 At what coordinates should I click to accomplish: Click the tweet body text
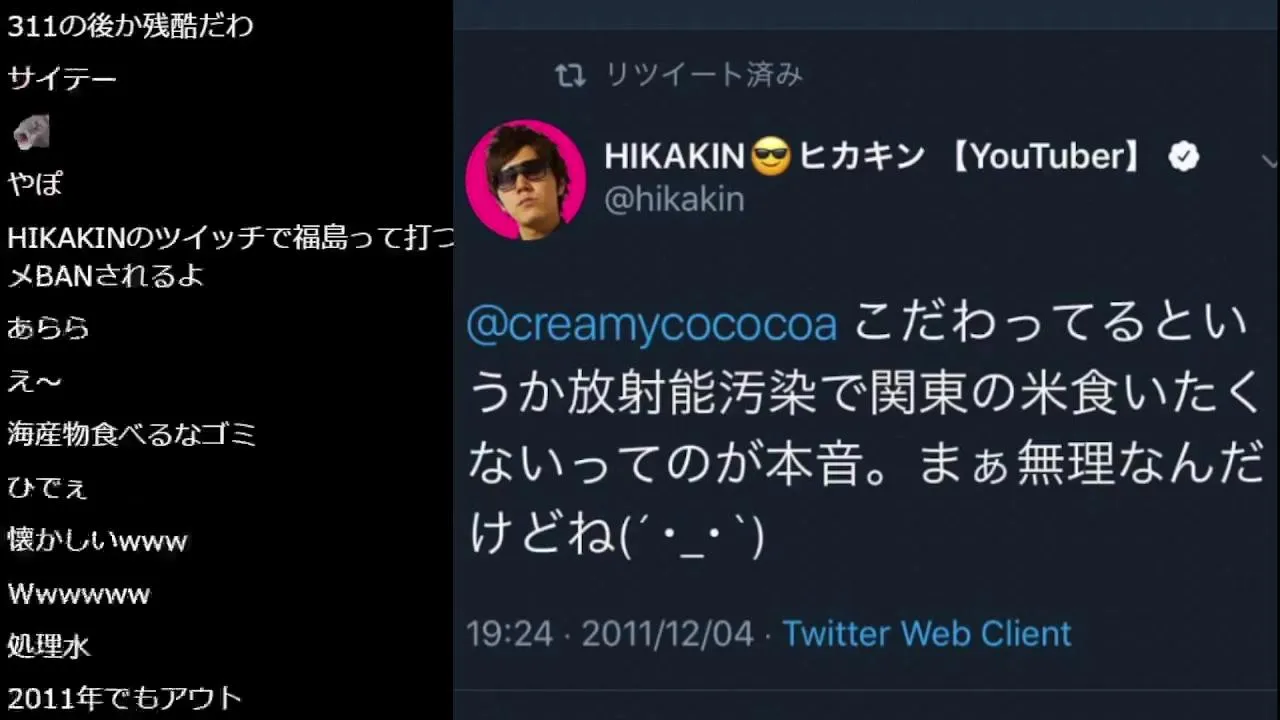pyautogui.click(x=866, y=431)
